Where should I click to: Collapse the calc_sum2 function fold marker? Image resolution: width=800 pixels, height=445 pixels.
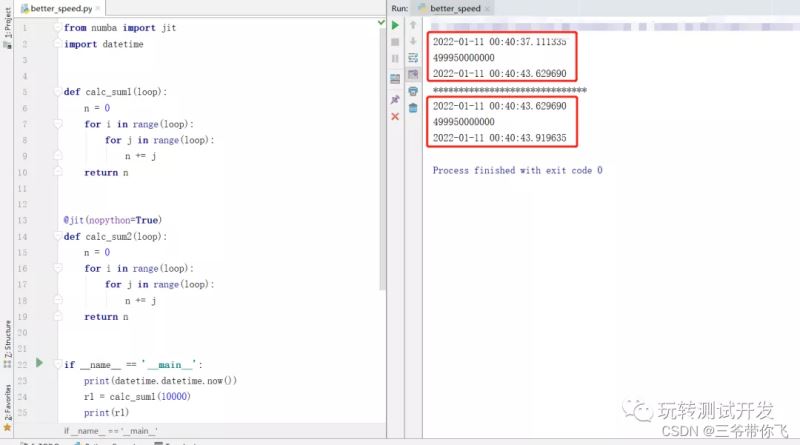57,237
